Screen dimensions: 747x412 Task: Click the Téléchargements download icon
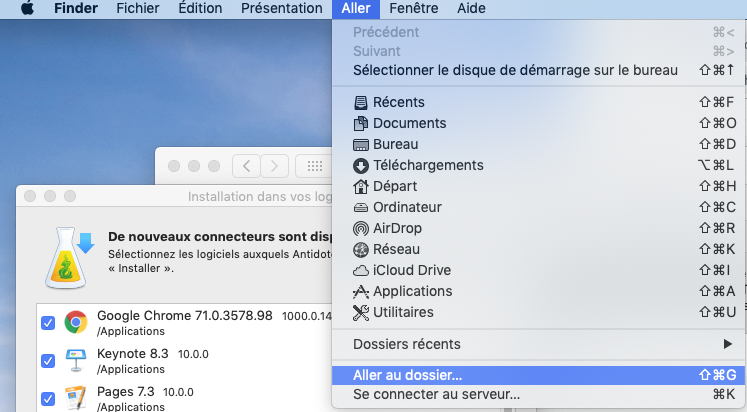(x=361, y=165)
